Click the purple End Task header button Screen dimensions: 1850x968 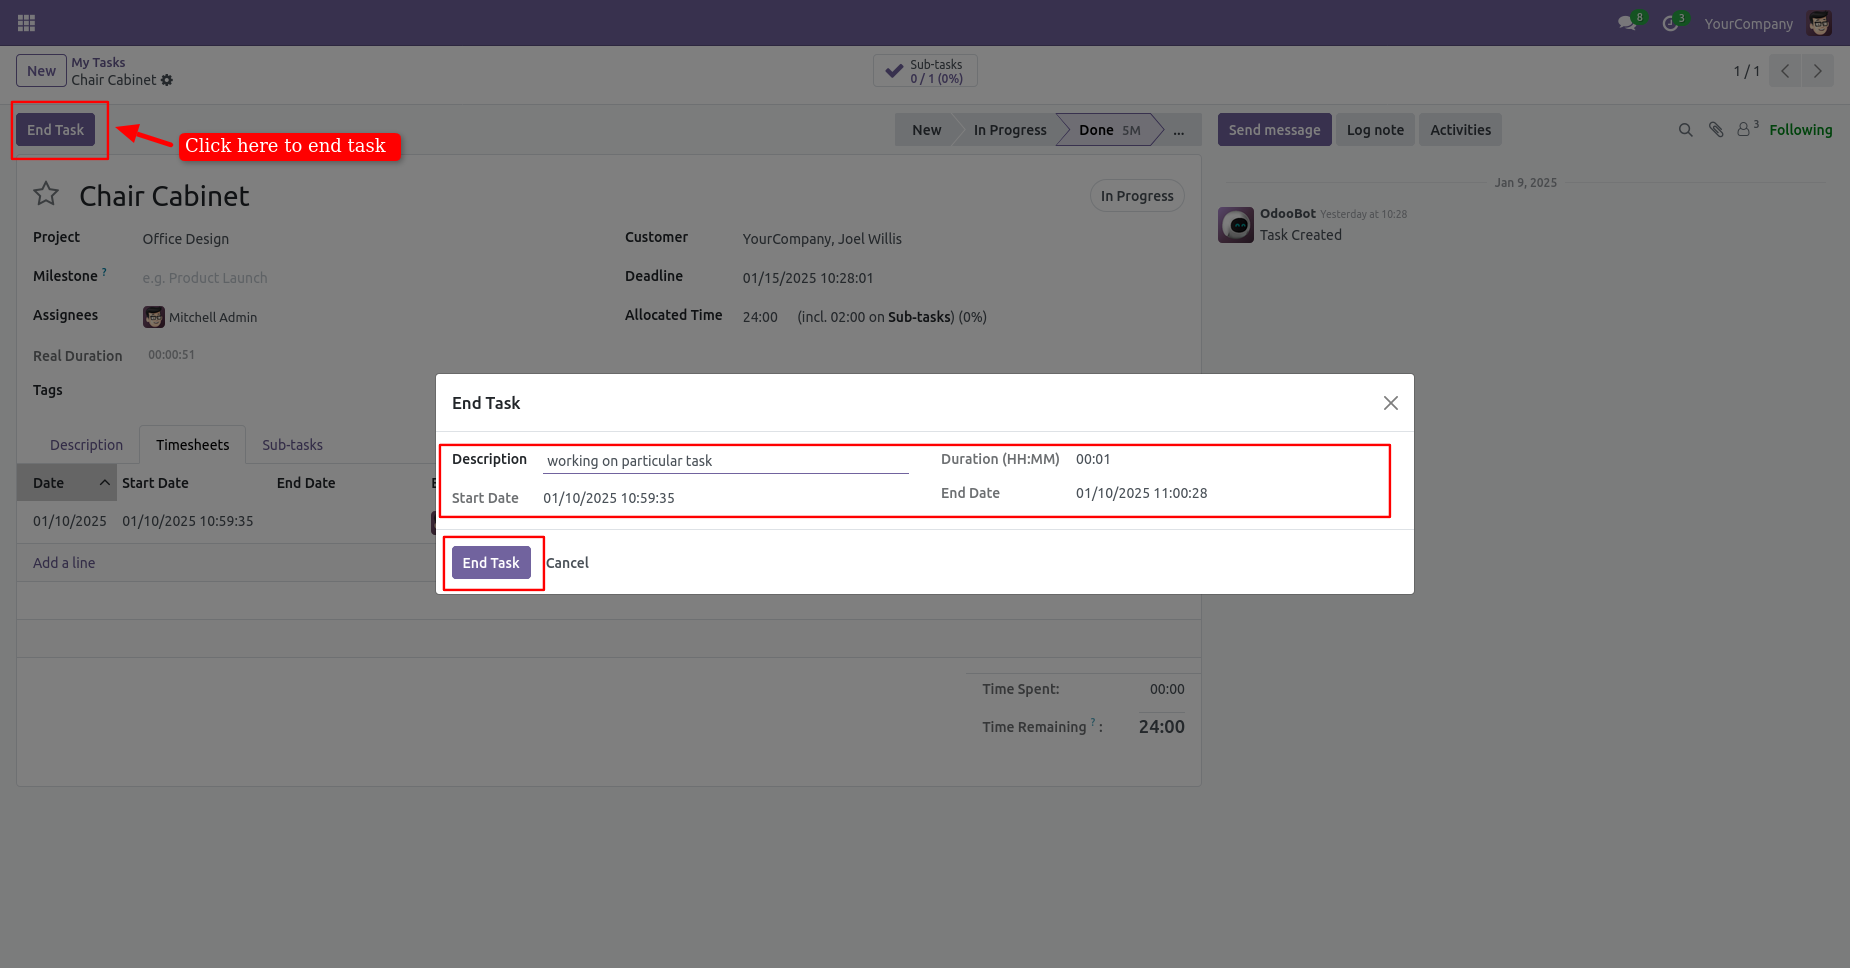pyautogui.click(x=56, y=130)
